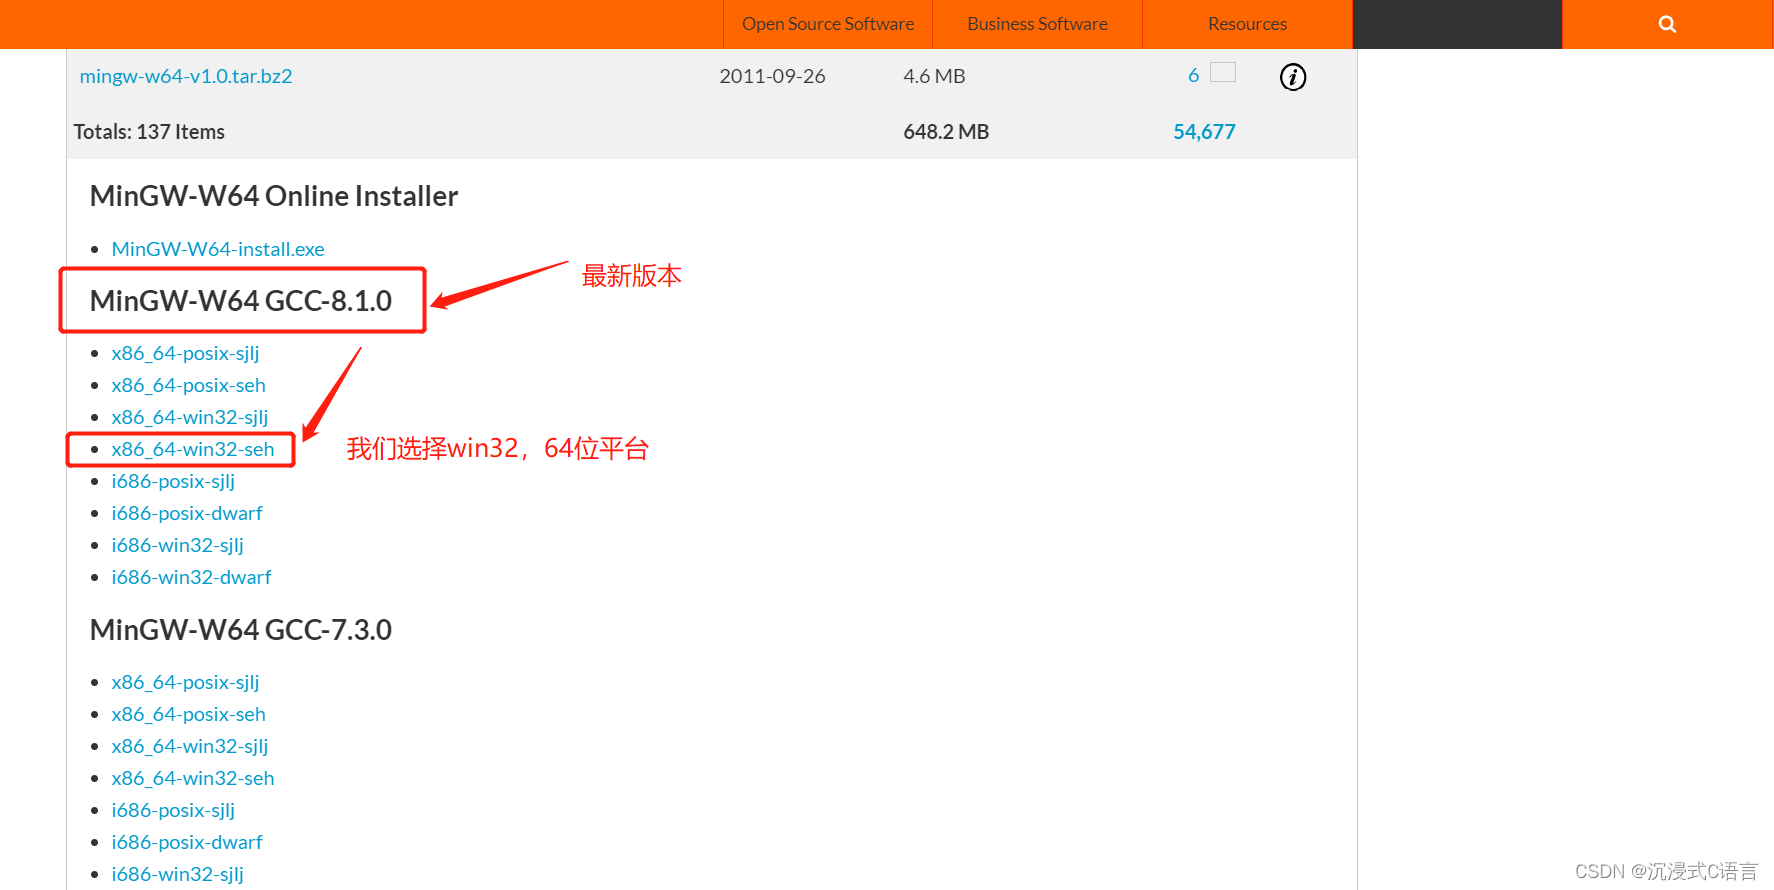Viewport: 1774px width, 890px height.
Task: Click the 648.2 MB total size
Action: (x=946, y=132)
